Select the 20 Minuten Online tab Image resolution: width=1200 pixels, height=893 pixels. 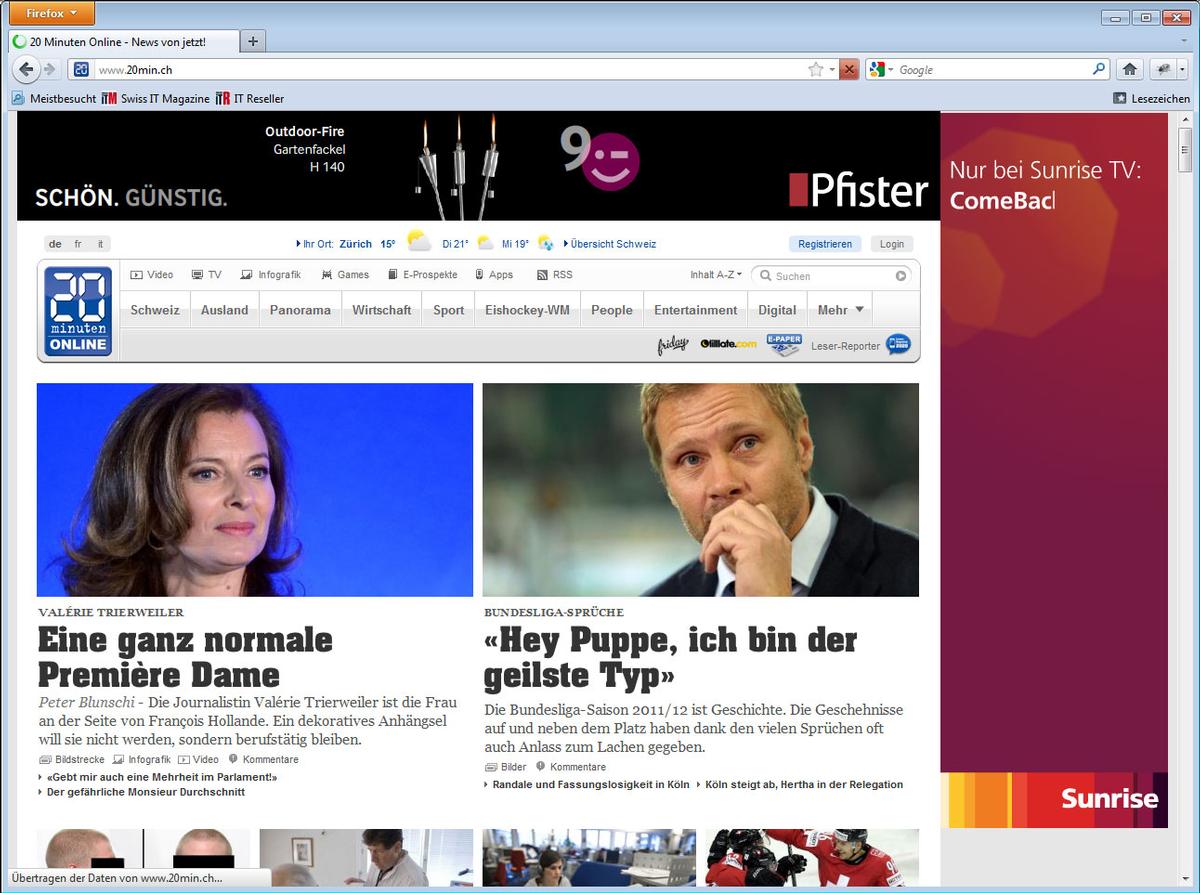pyautogui.click(x=124, y=42)
